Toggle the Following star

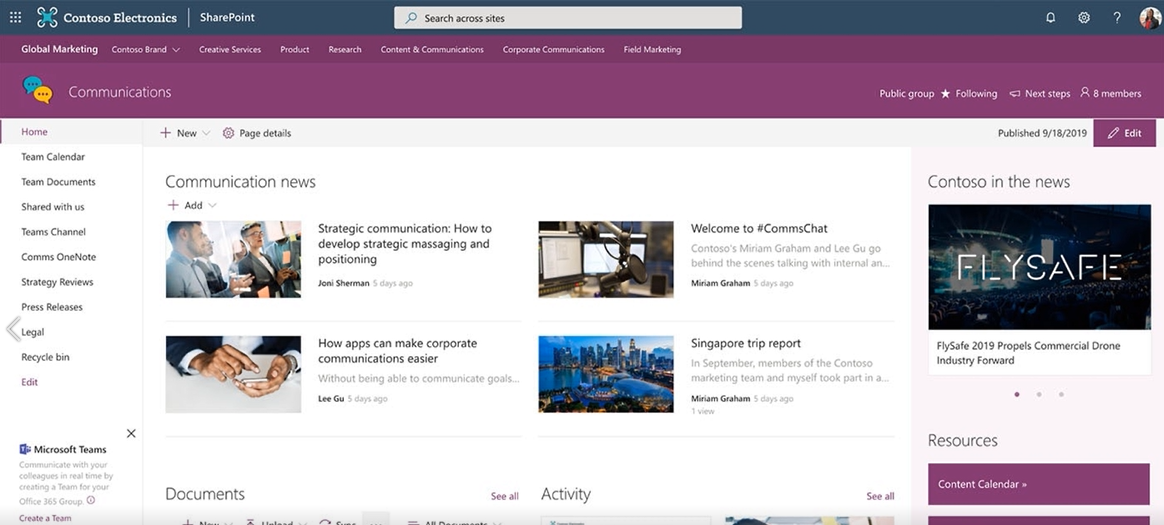click(x=945, y=94)
